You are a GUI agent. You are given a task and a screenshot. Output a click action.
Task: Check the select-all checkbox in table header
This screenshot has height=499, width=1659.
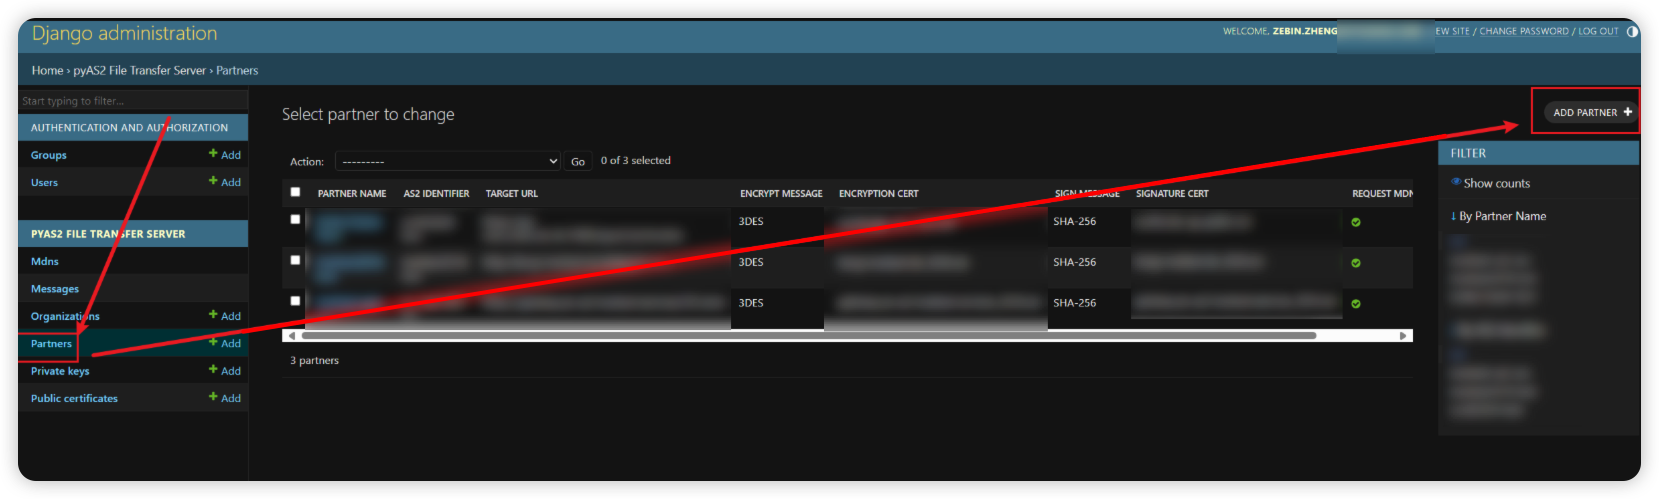point(295,192)
